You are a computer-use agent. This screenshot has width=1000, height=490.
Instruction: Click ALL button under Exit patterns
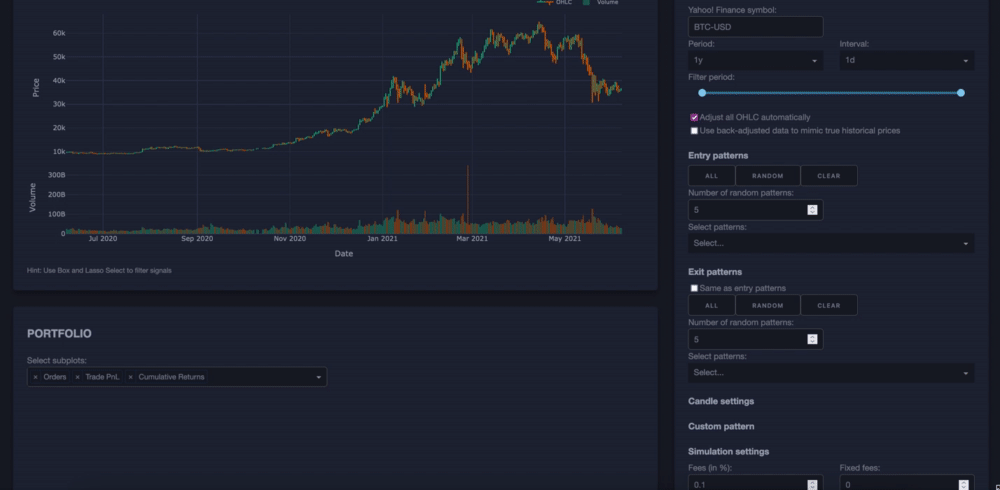pos(712,305)
